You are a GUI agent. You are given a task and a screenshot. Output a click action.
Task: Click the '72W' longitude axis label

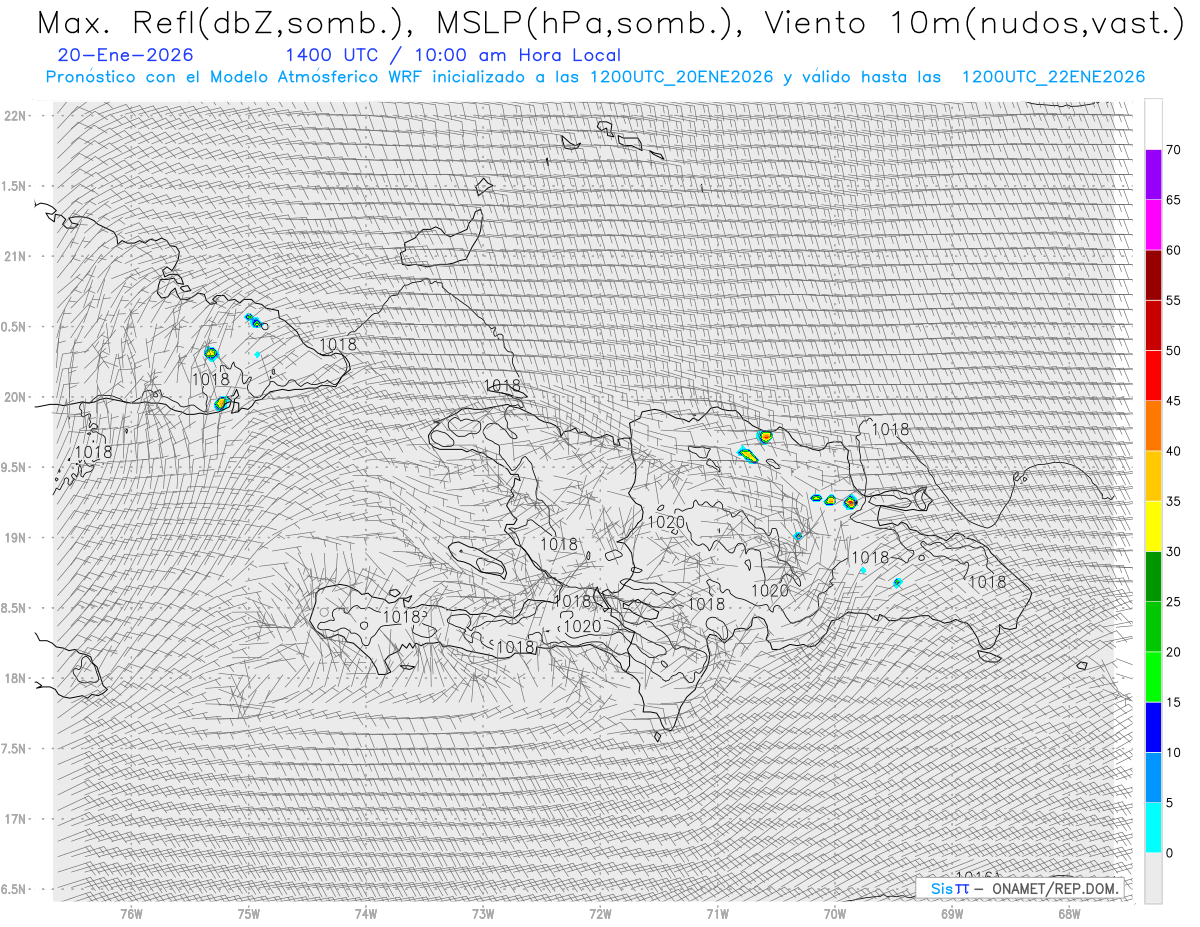pyautogui.click(x=600, y=914)
